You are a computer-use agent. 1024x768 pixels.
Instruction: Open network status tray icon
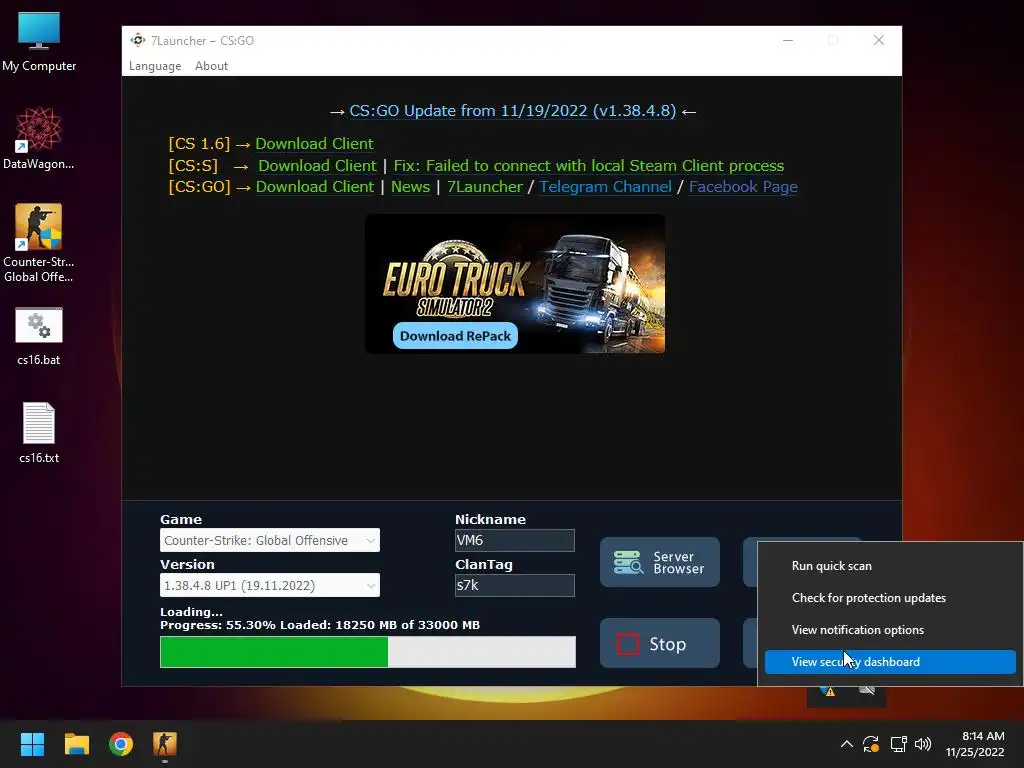899,744
